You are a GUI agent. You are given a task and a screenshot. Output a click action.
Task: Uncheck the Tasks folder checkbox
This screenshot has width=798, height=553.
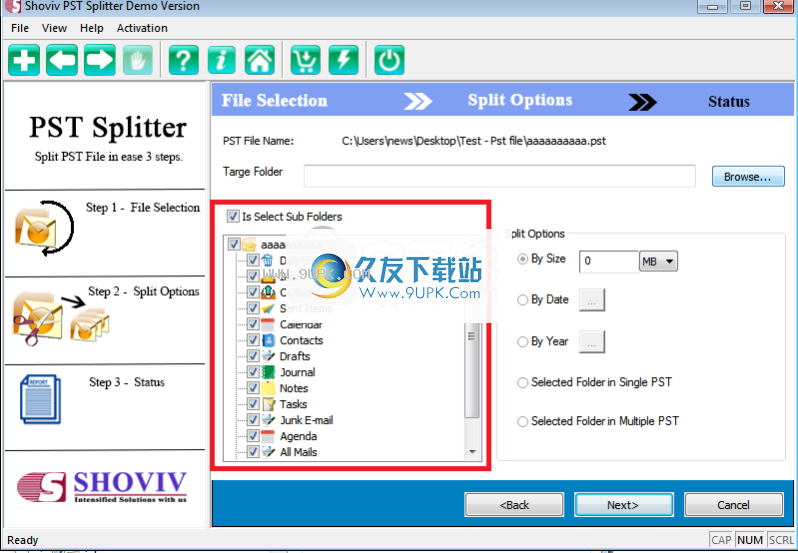pos(253,404)
